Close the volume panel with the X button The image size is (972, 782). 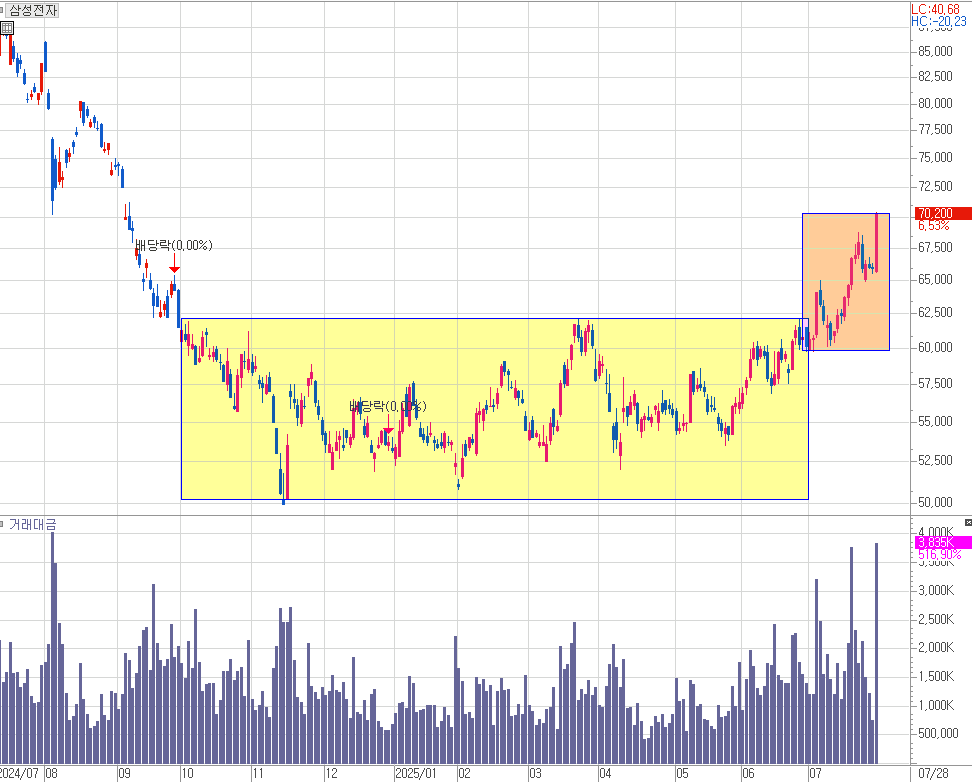(966, 523)
